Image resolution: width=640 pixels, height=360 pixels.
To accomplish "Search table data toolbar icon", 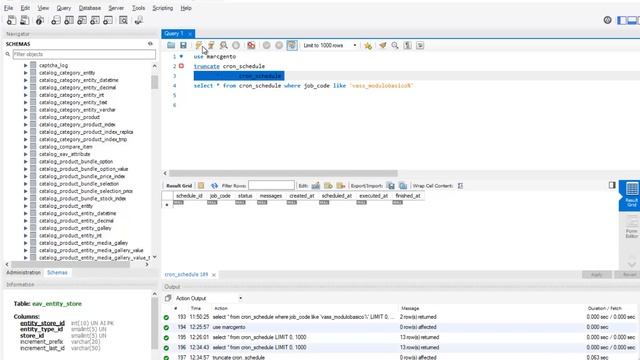I will click(x=123, y=20).
